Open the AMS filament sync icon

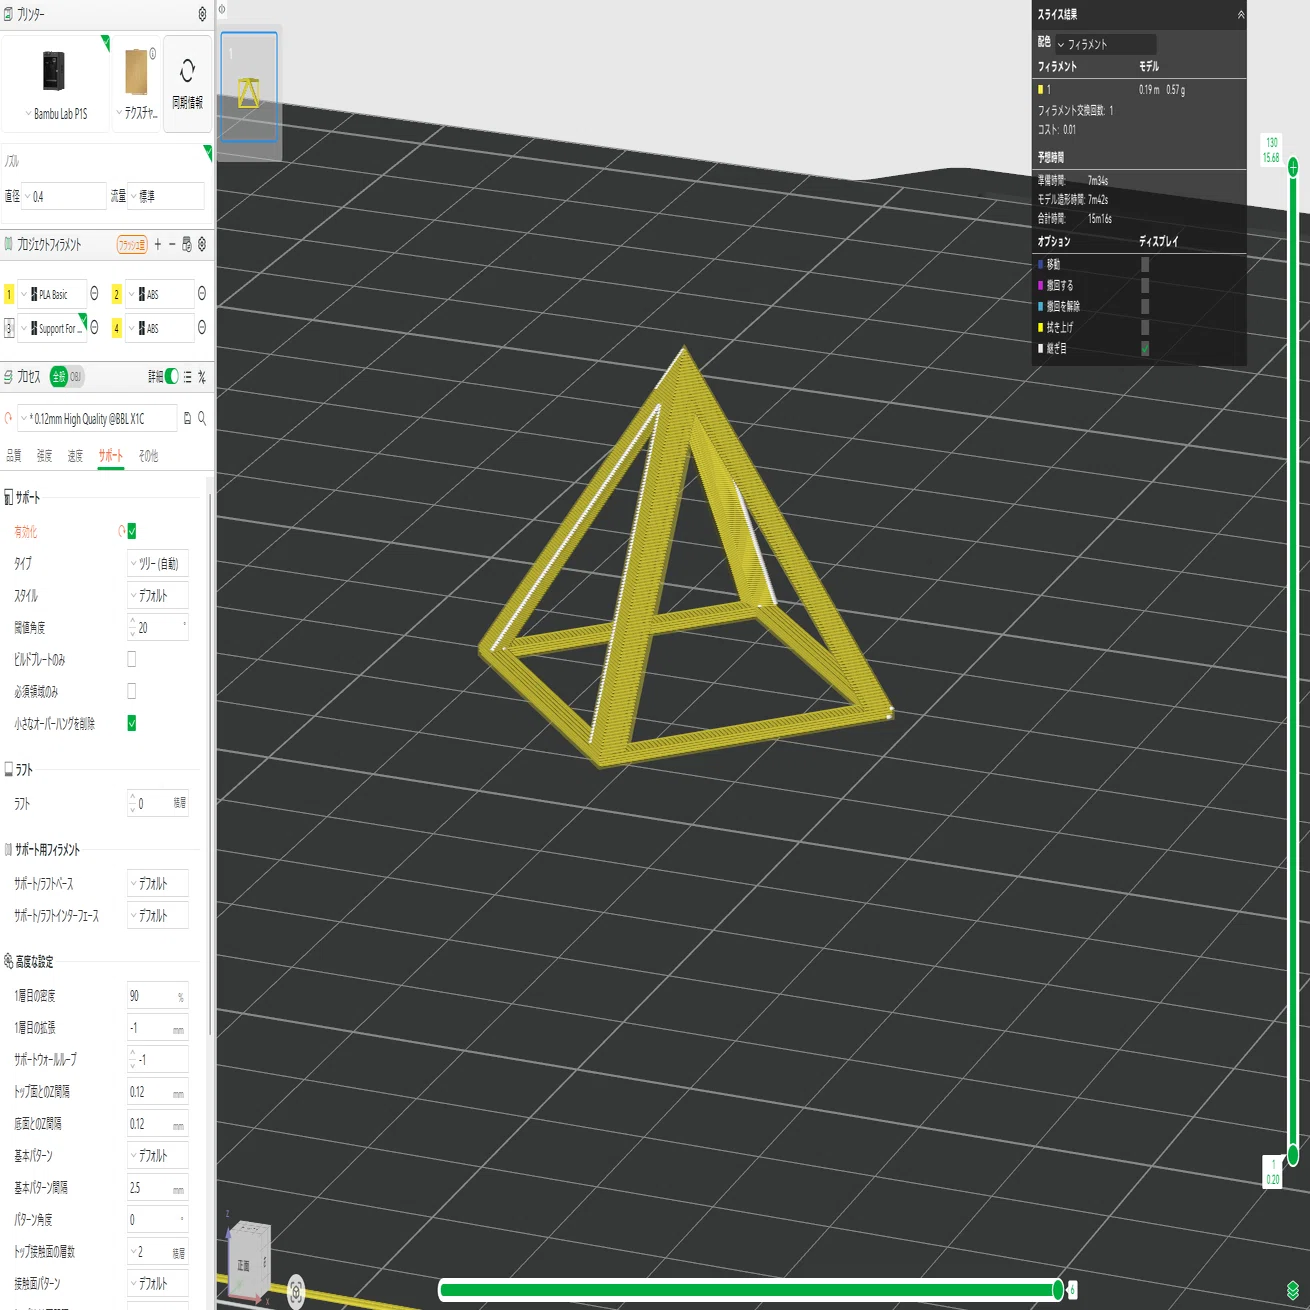pos(187,244)
